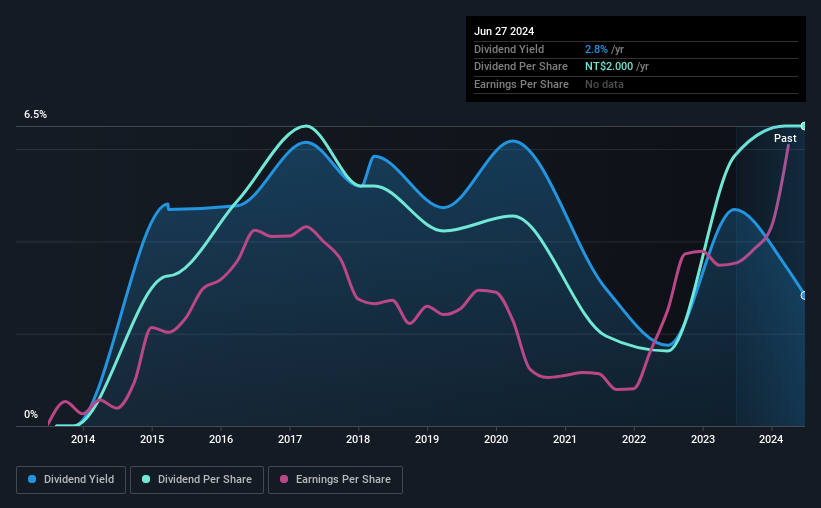Select the 2018 x-axis label
This screenshot has height=508, width=821.
pos(358,439)
